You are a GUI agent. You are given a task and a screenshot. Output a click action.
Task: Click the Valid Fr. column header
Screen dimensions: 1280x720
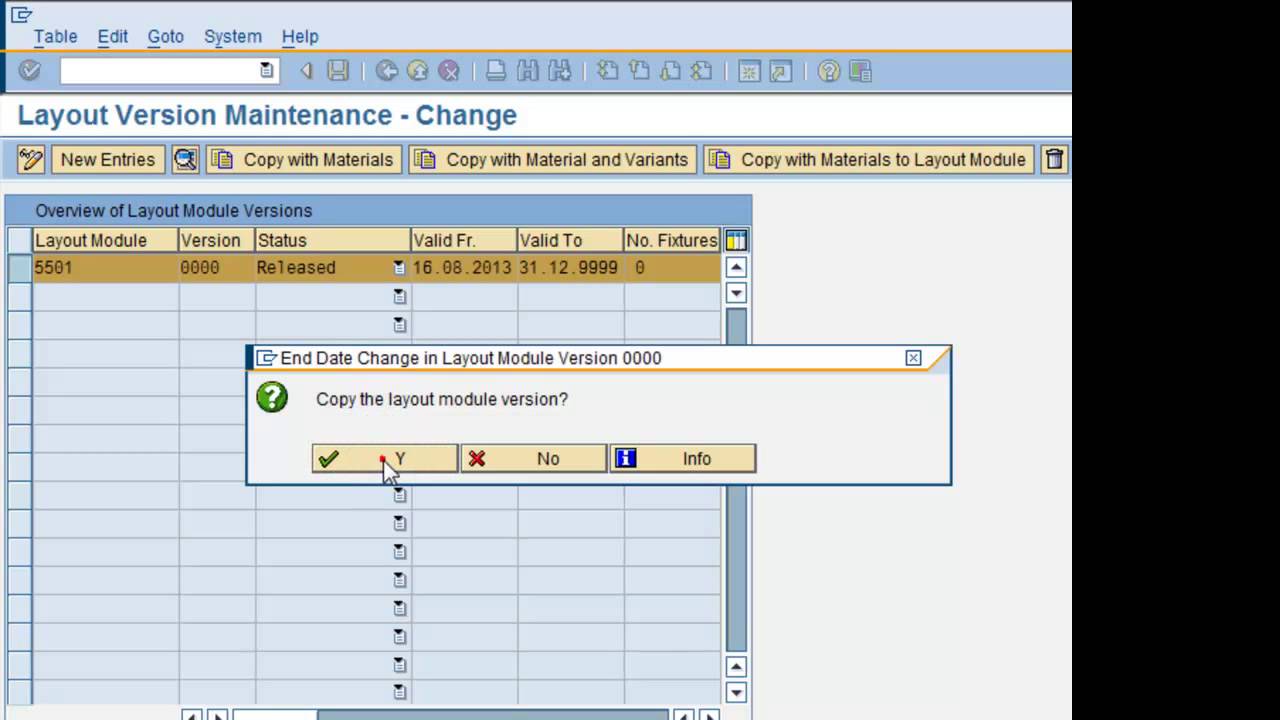(x=464, y=240)
